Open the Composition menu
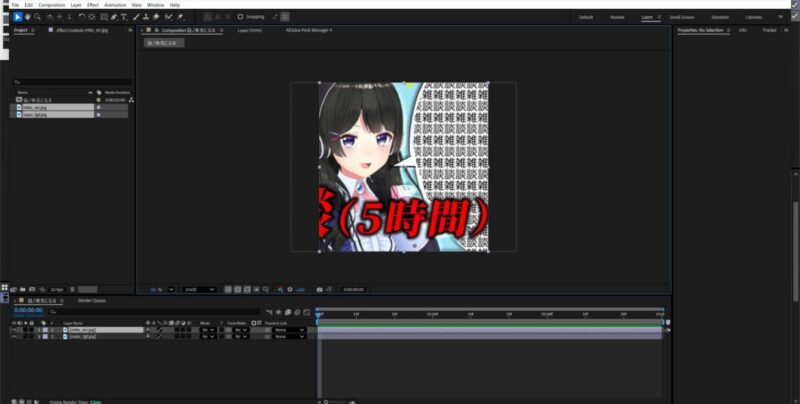Image resolution: width=800 pixels, height=404 pixels. click(x=52, y=5)
